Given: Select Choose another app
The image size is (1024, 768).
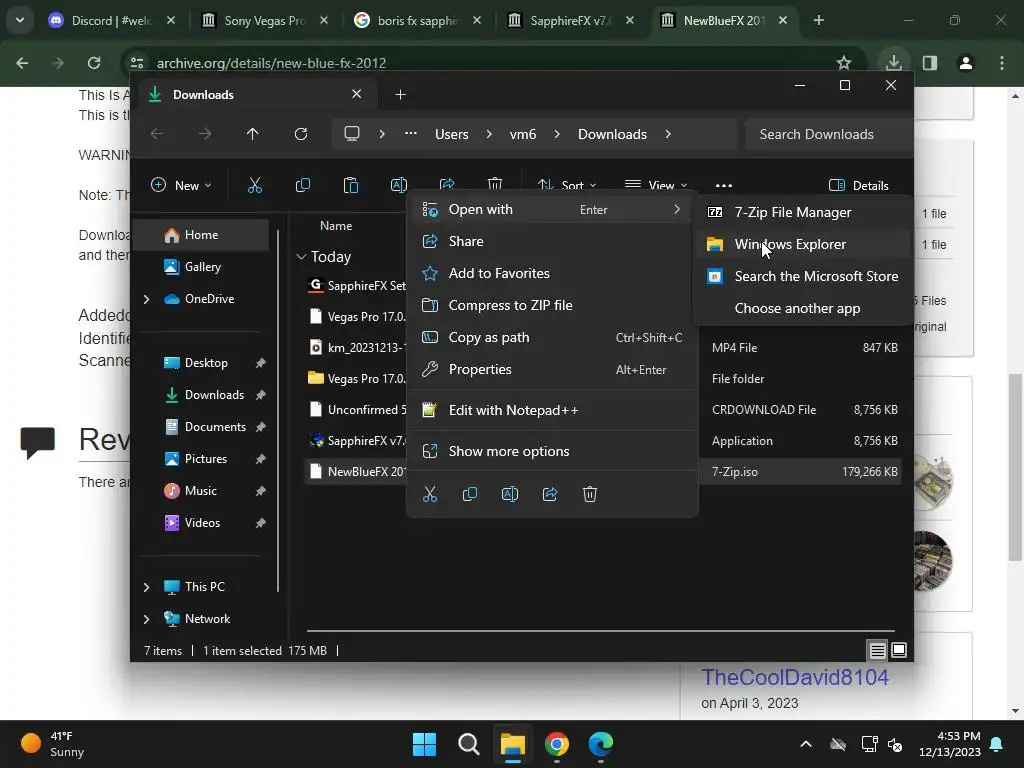Looking at the screenshot, I should pyautogui.click(x=803, y=308).
